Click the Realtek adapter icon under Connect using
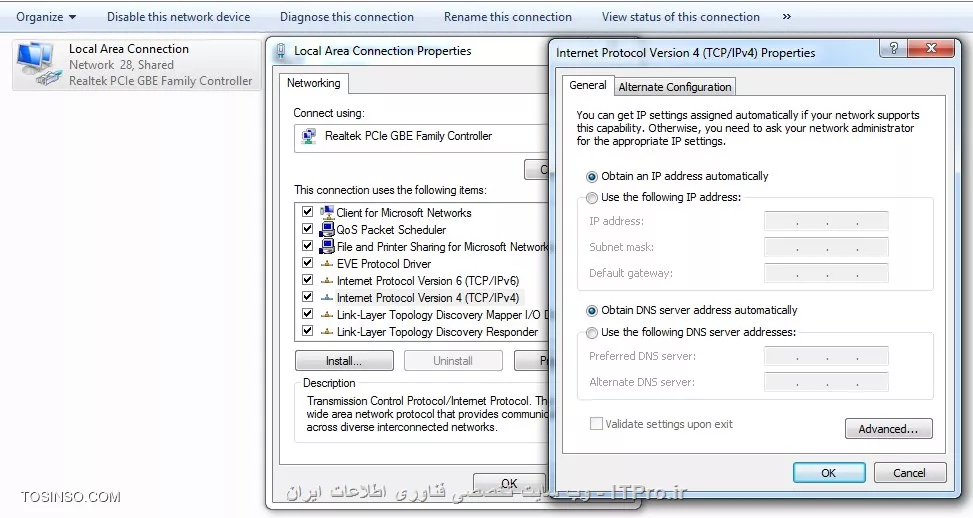The height and width of the screenshot is (518, 973). pos(309,136)
